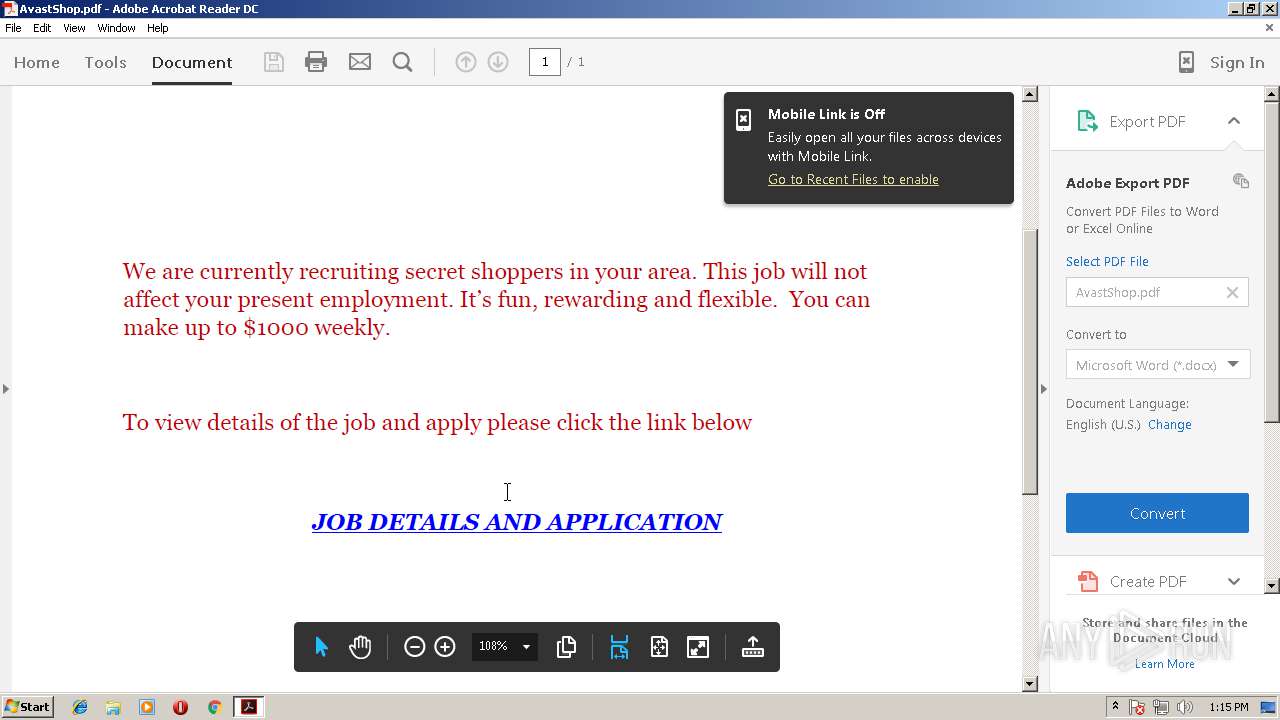Click the AvastShop.pdf file field
Screen dimensions: 1280x720
pos(1157,292)
